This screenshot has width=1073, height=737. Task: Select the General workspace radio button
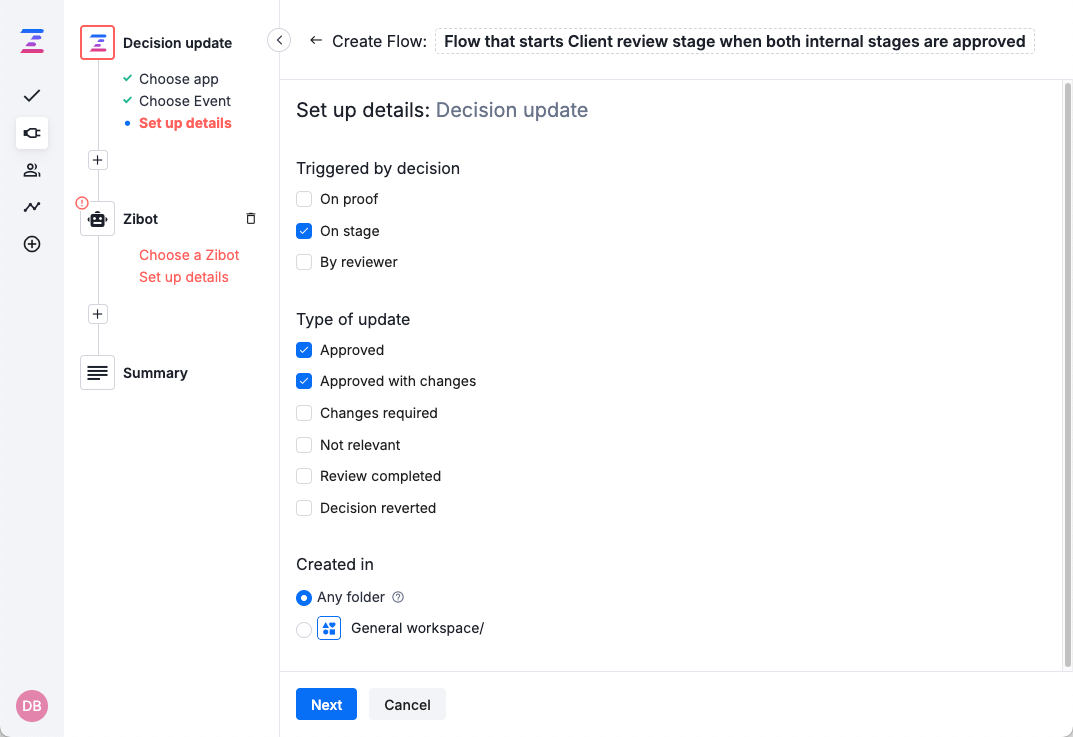tap(304, 630)
